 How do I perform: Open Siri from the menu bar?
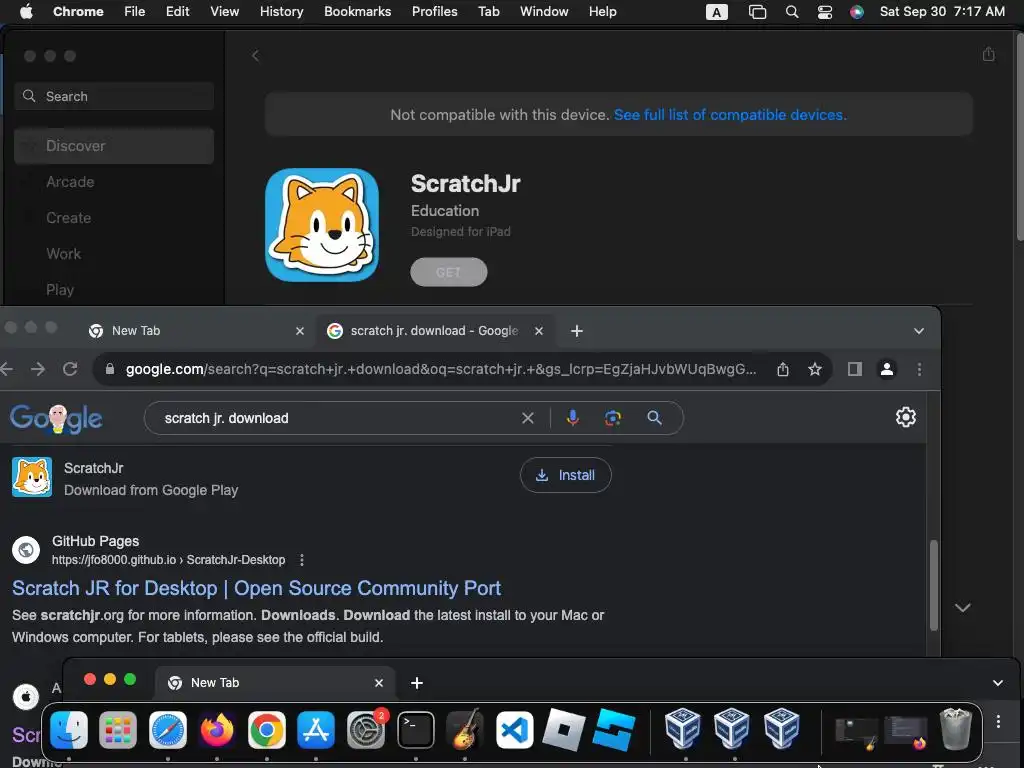click(857, 12)
